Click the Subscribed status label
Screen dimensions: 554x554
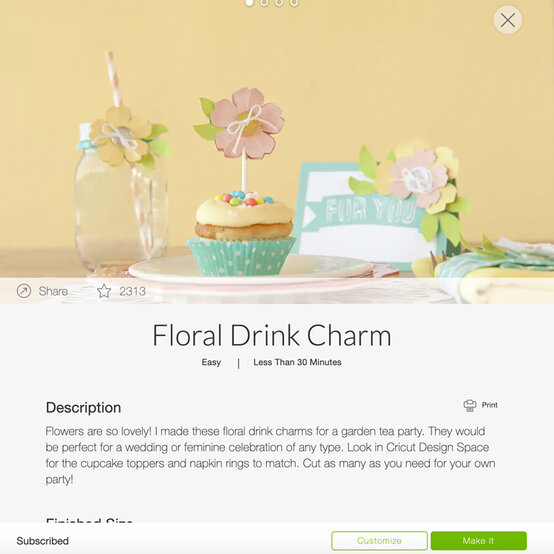click(x=43, y=541)
